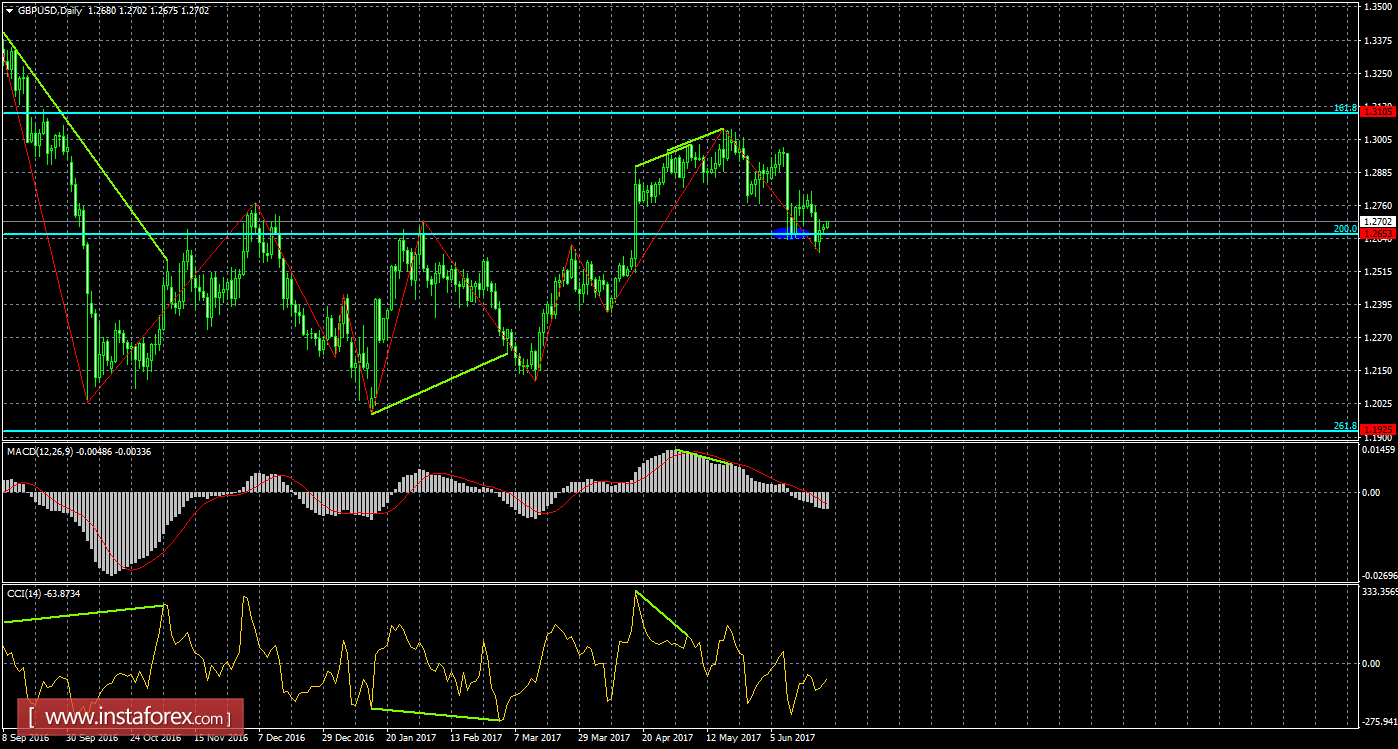Select the white 1.2702 current price tag
The image size is (1398, 749).
tap(1377, 221)
